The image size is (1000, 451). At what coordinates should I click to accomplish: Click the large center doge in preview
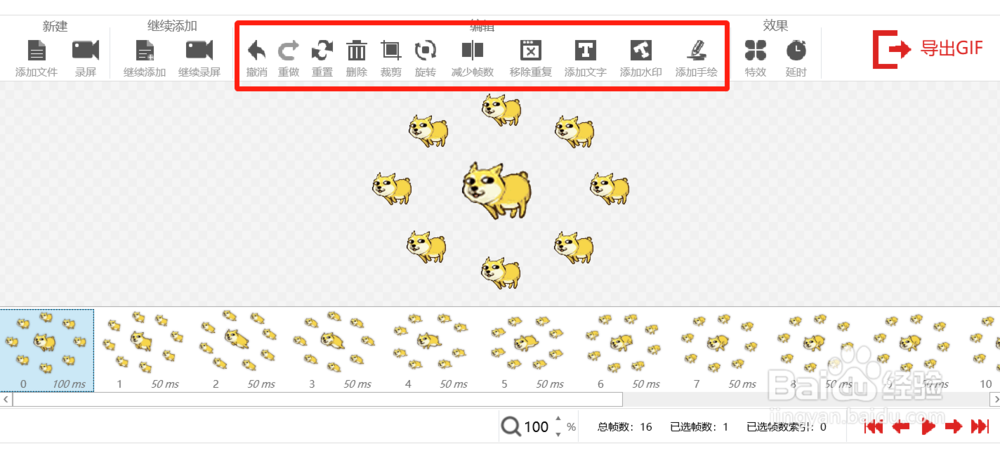click(496, 189)
